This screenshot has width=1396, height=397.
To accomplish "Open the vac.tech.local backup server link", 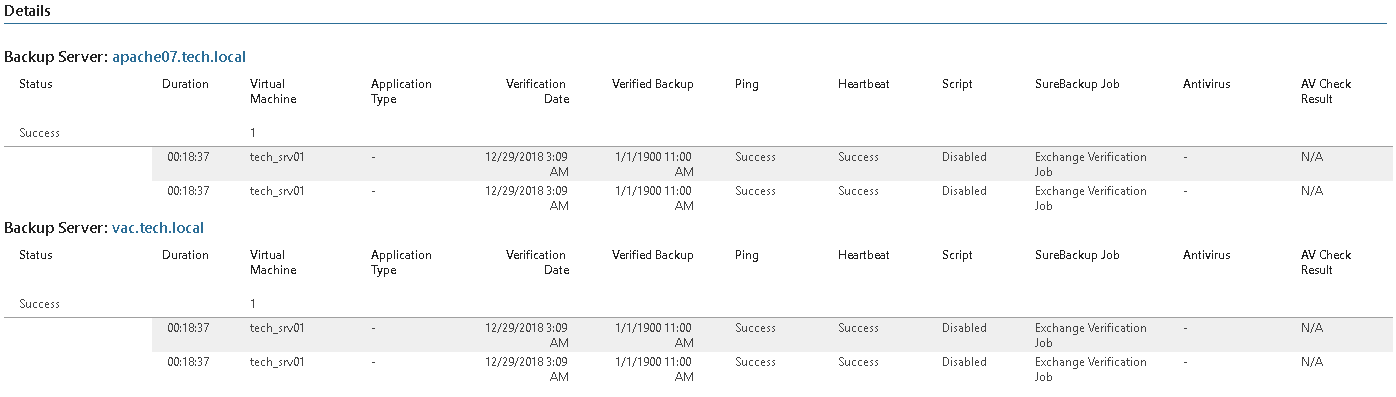I will click(x=158, y=228).
